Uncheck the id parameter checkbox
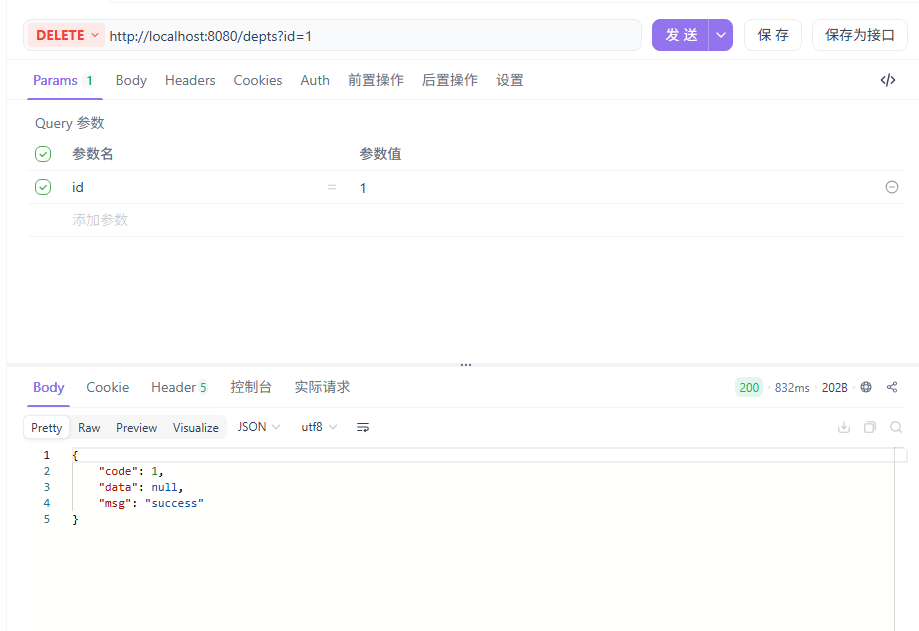The width and height of the screenshot is (919, 631). 43,187
